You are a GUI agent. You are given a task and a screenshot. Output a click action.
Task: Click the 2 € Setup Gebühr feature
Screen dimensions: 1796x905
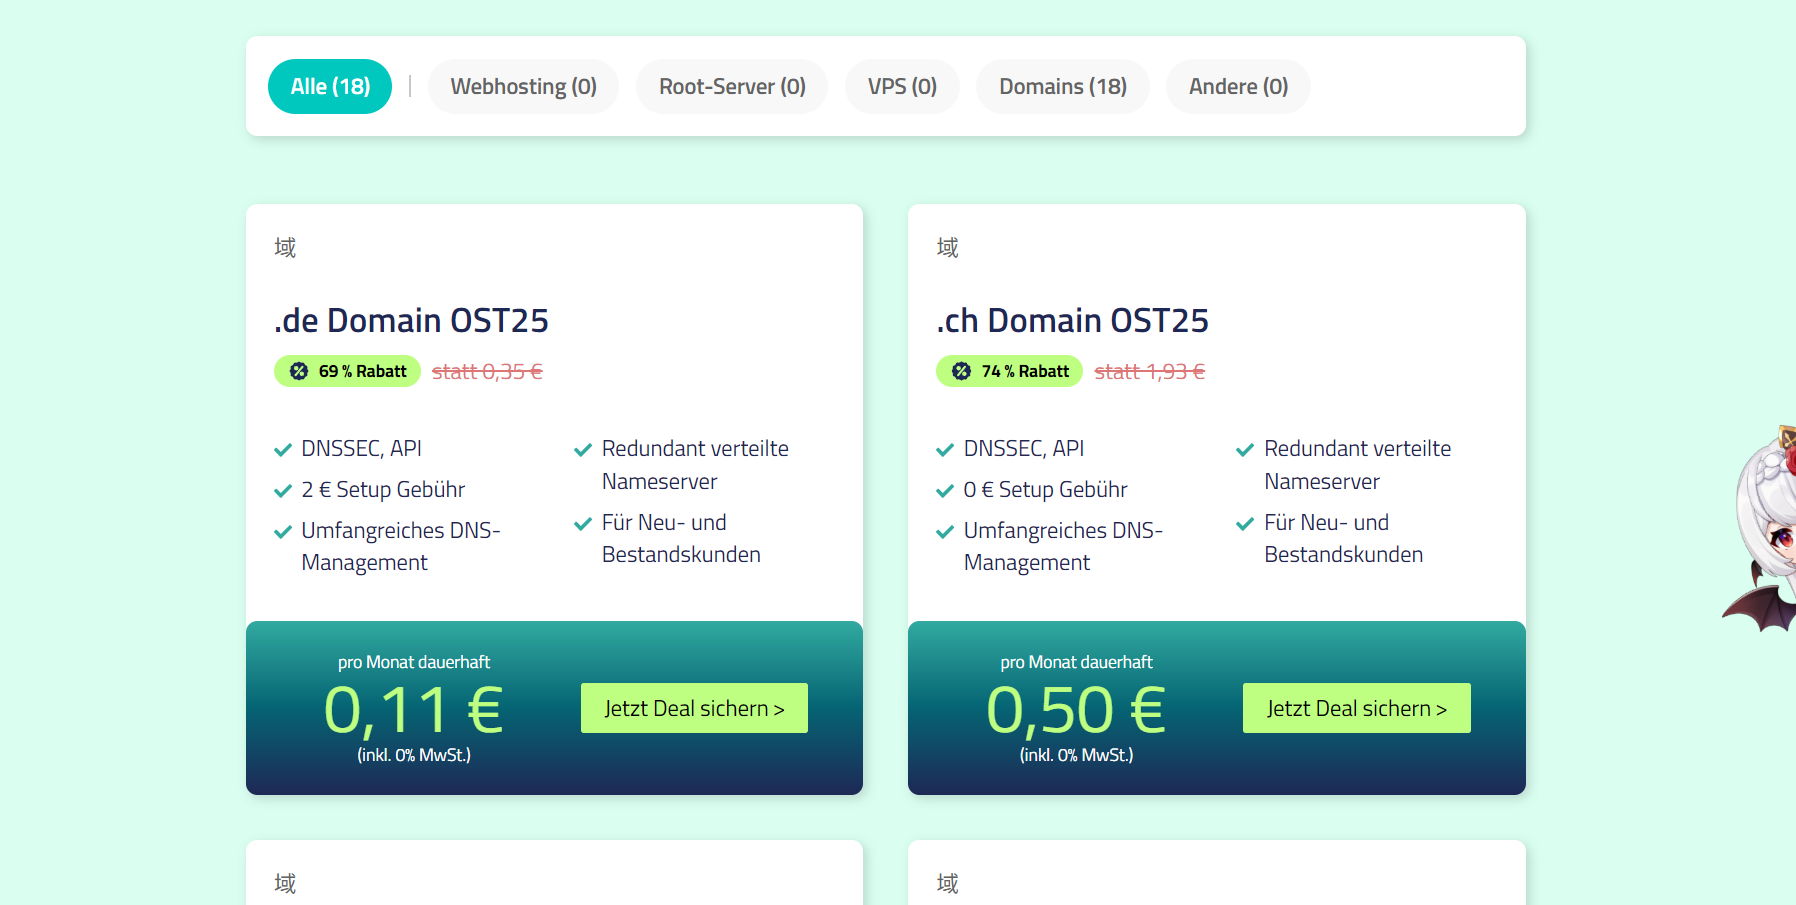point(383,489)
